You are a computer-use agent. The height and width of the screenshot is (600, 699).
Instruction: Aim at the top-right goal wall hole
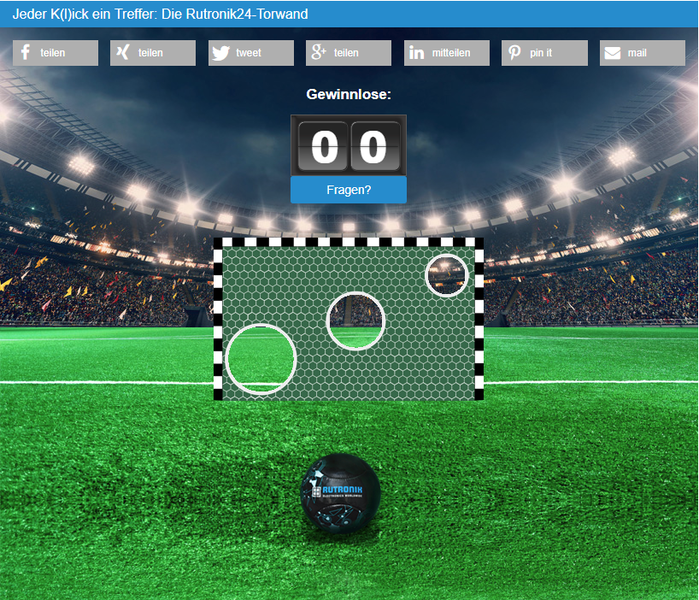447,275
